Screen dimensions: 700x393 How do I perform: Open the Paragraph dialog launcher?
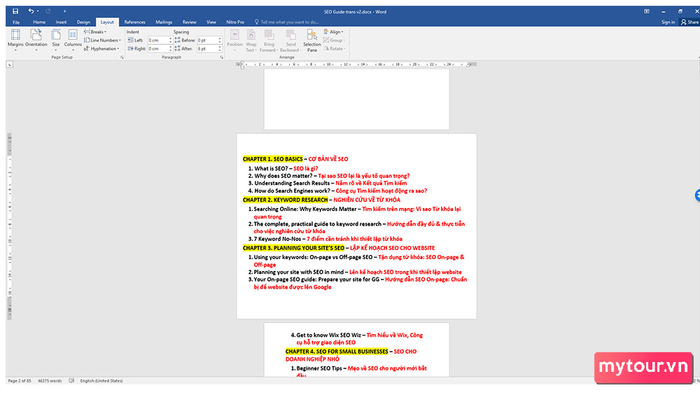(221, 58)
